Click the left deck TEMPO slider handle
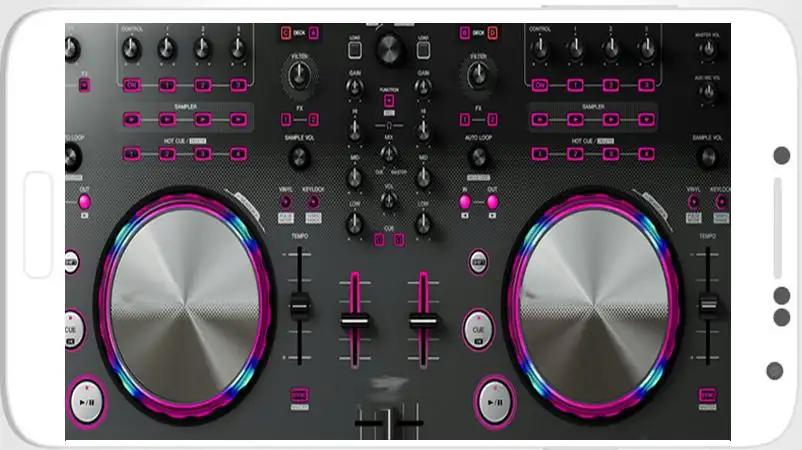This screenshot has height=450, width=802. (x=300, y=306)
